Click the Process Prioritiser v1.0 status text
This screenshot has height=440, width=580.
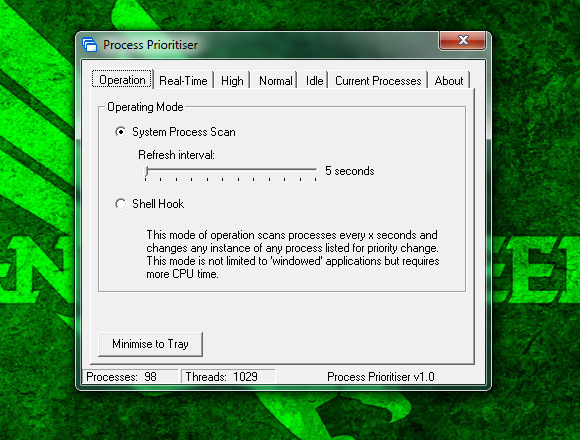pyautogui.click(x=381, y=377)
